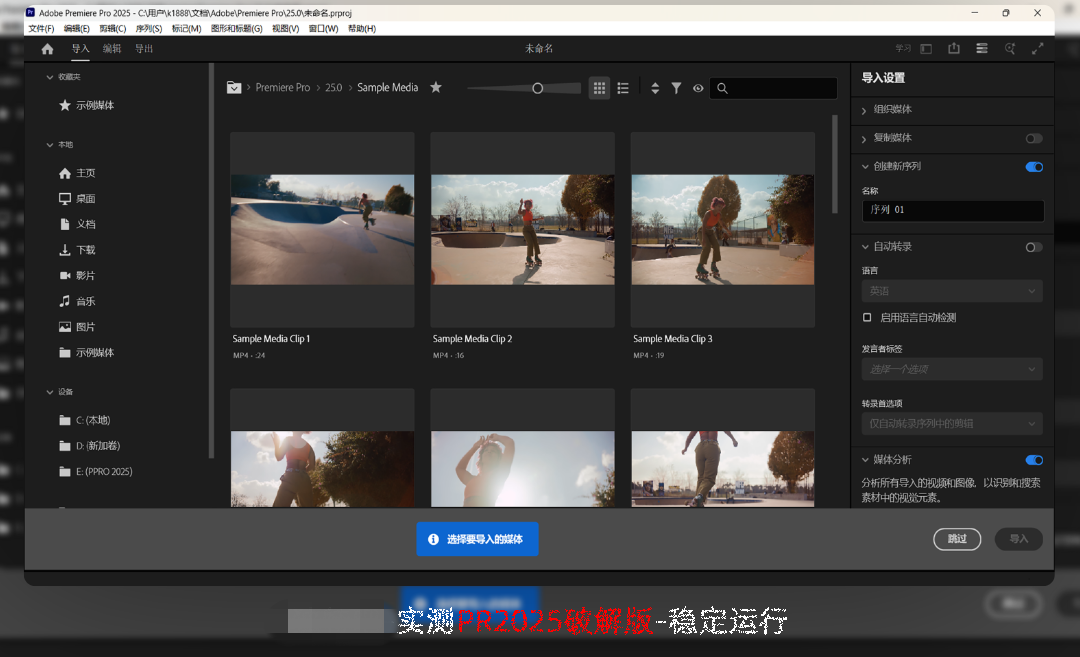Screen dimensions: 1080x657
Task: Switch to the 导出 tab
Action: (144, 49)
